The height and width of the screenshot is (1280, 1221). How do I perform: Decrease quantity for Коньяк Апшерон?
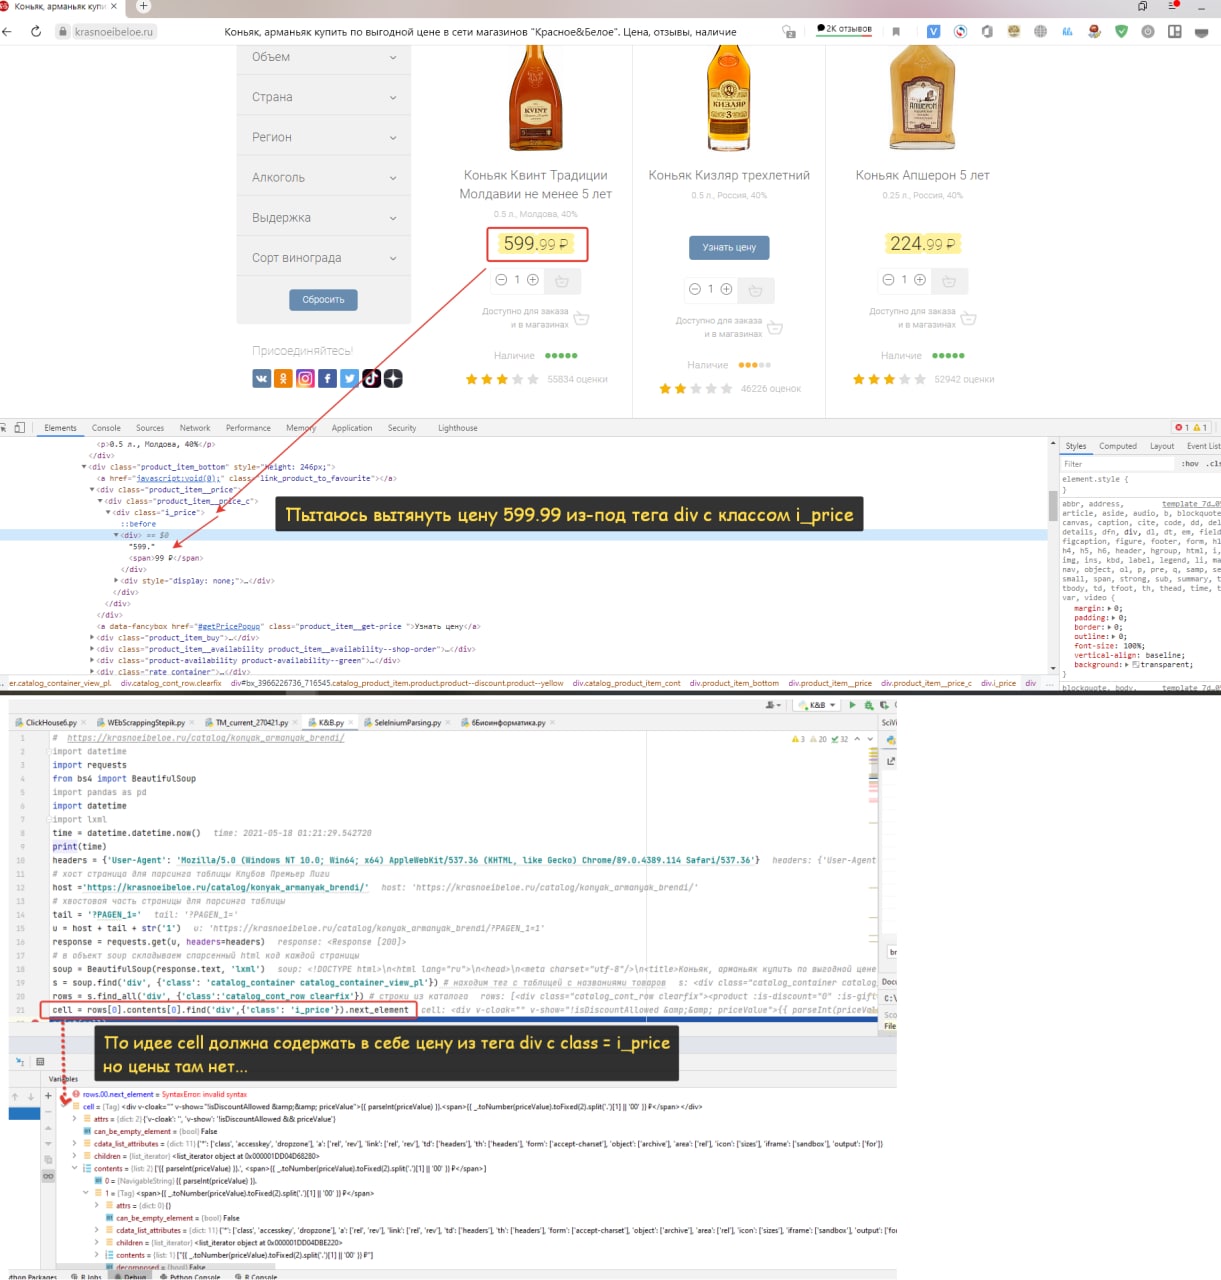[888, 280]
